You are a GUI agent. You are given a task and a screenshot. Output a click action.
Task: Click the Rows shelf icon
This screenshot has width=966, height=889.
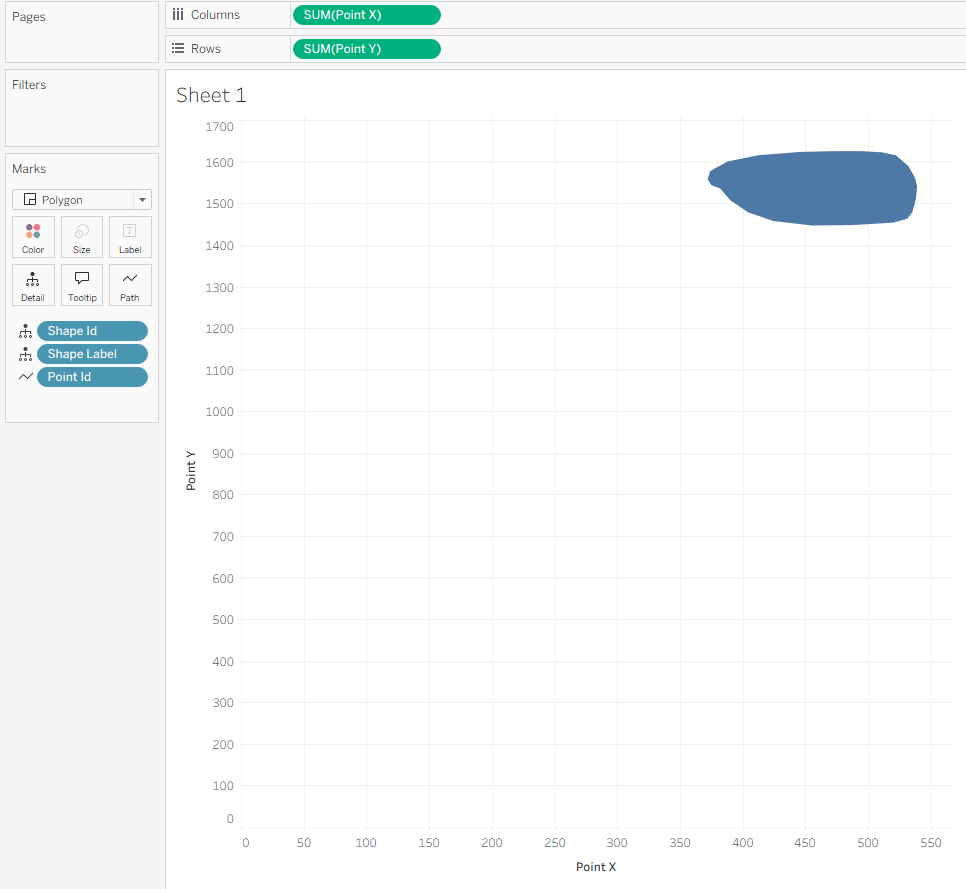coord(178,48)
